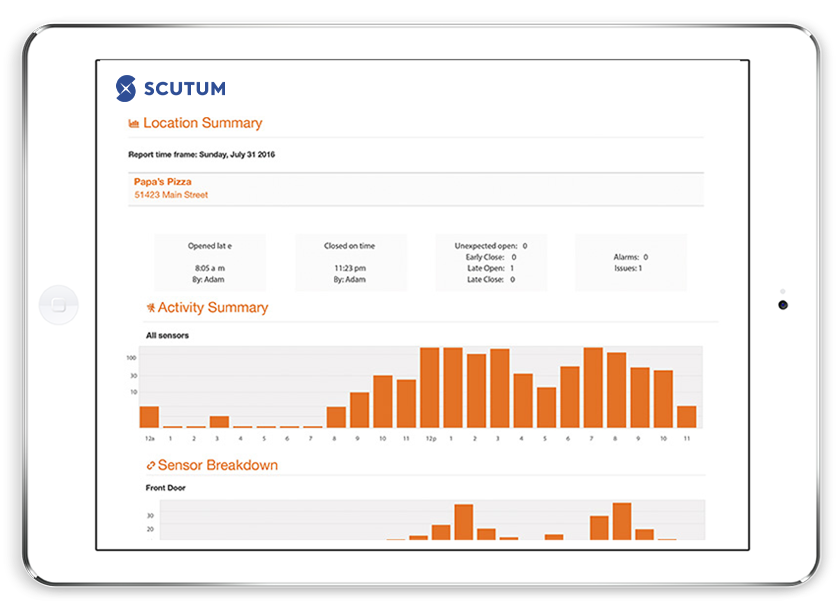This screenshot has height=601, width=836.
Task: Click the chain link icon beside Sensor Breakdown
Action: click(150, 466)
